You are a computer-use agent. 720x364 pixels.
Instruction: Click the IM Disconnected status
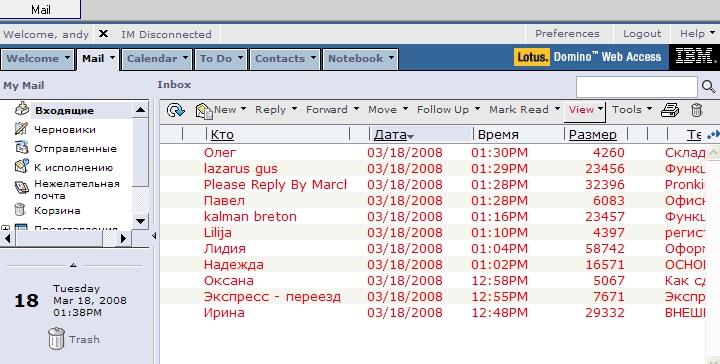coord(166,34)
